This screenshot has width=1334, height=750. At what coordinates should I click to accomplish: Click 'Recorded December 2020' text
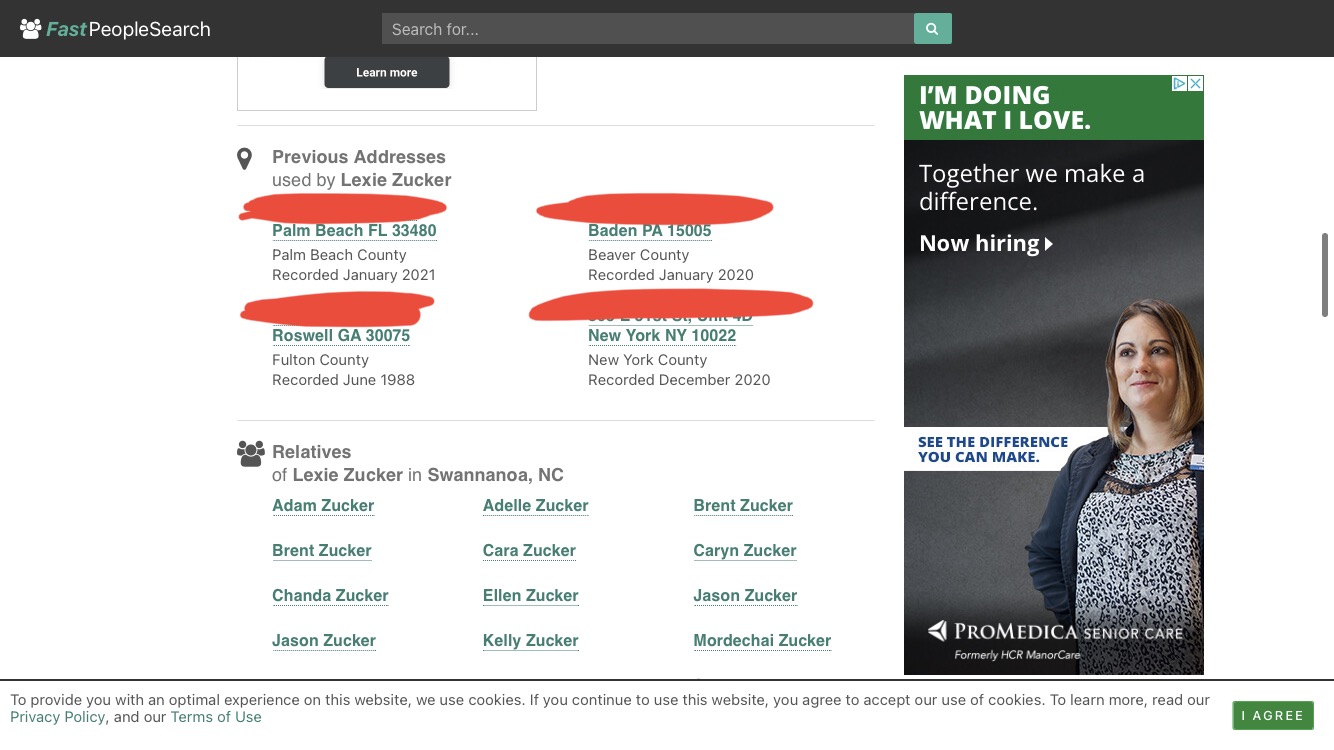(x=679, y=380)
